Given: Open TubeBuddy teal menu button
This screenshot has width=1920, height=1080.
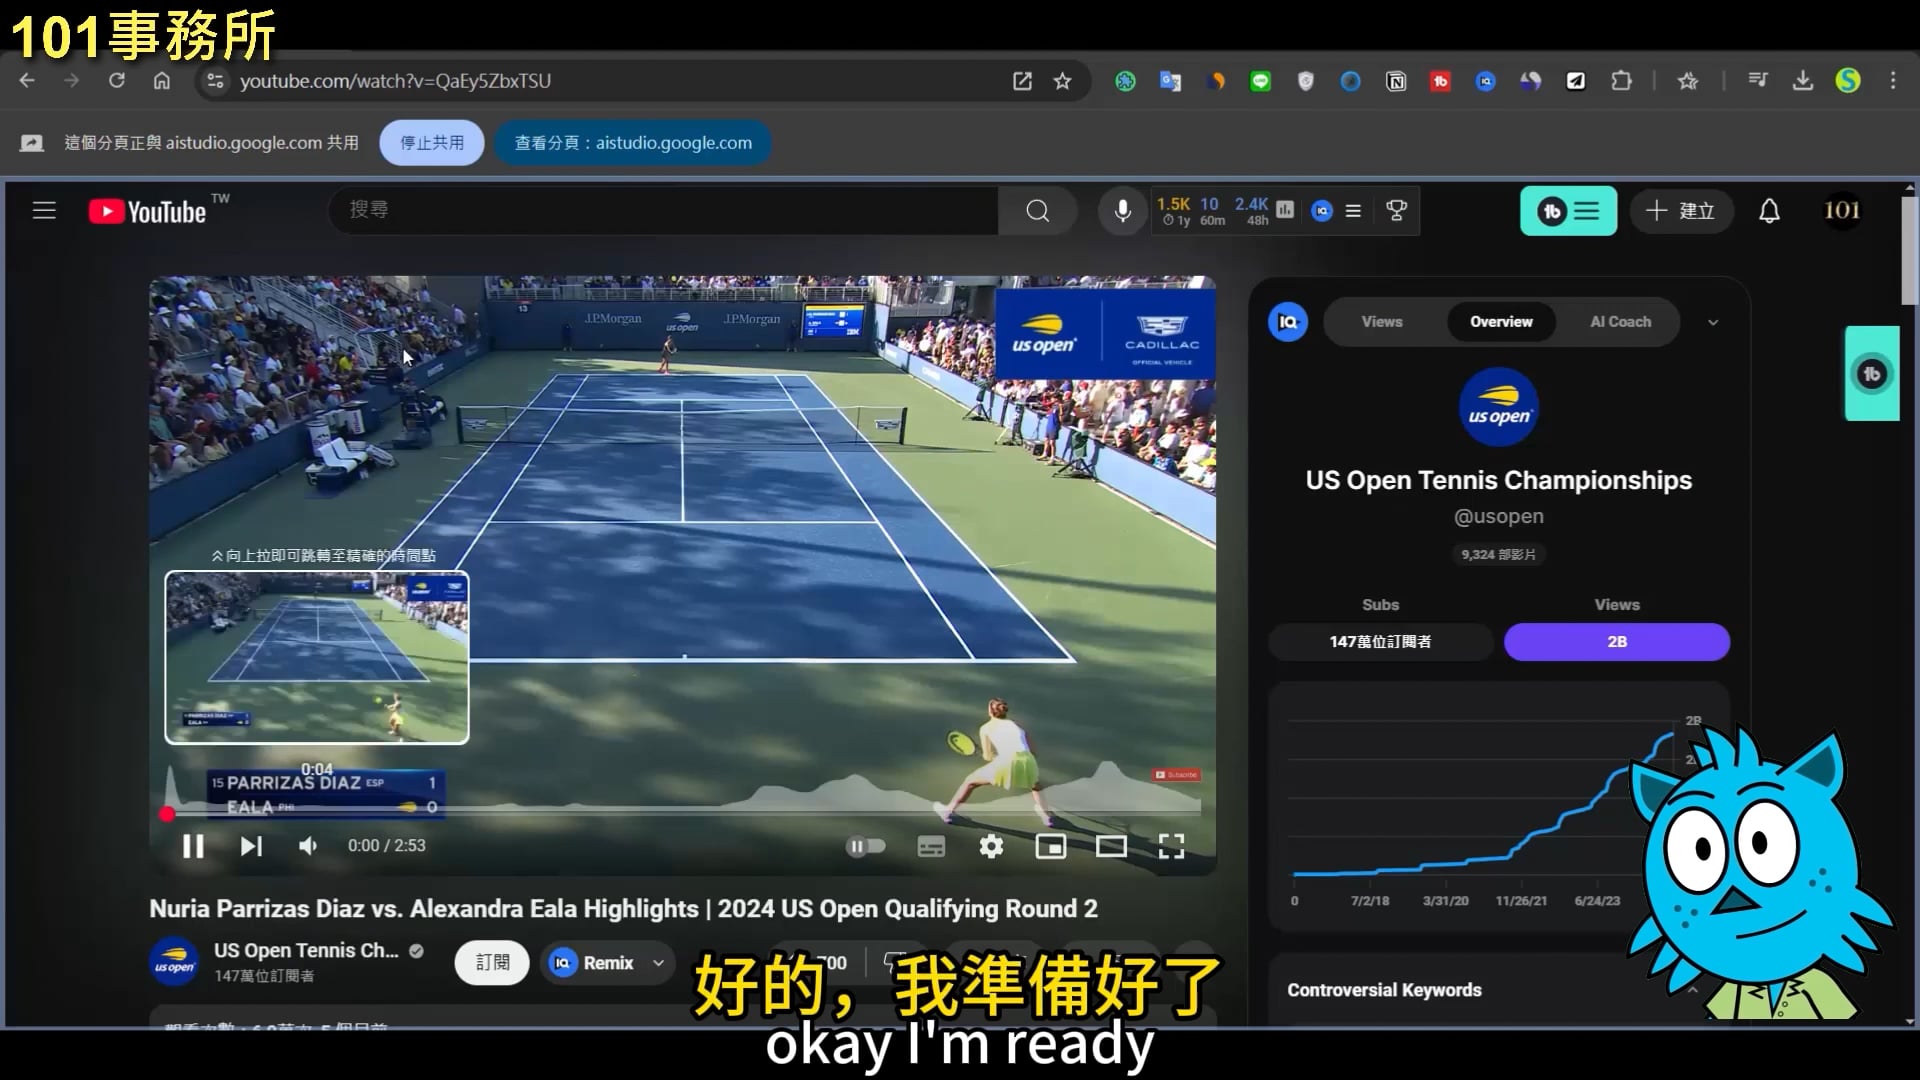Looking at the screenshot, I should (1568, 211).
